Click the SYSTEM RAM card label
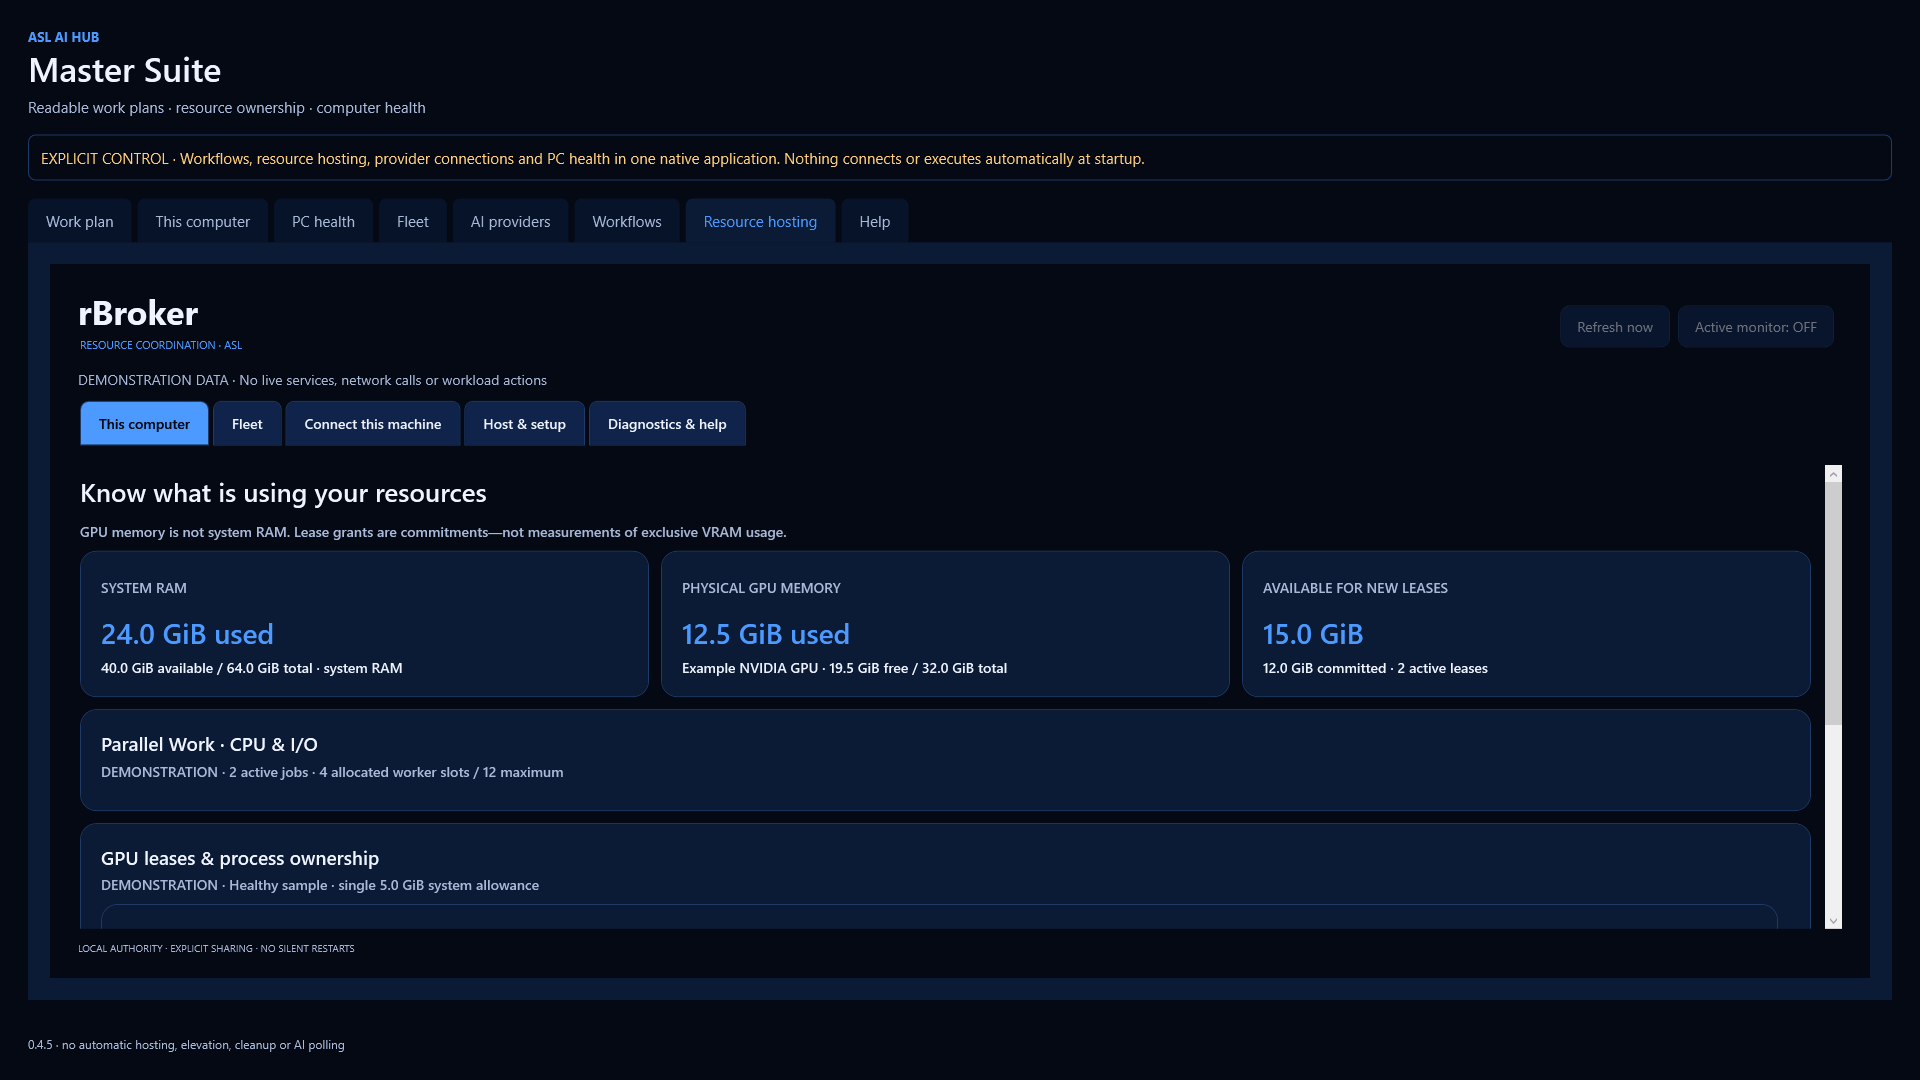Viewport: 1920px width, 1080px height. coord(144,588)
